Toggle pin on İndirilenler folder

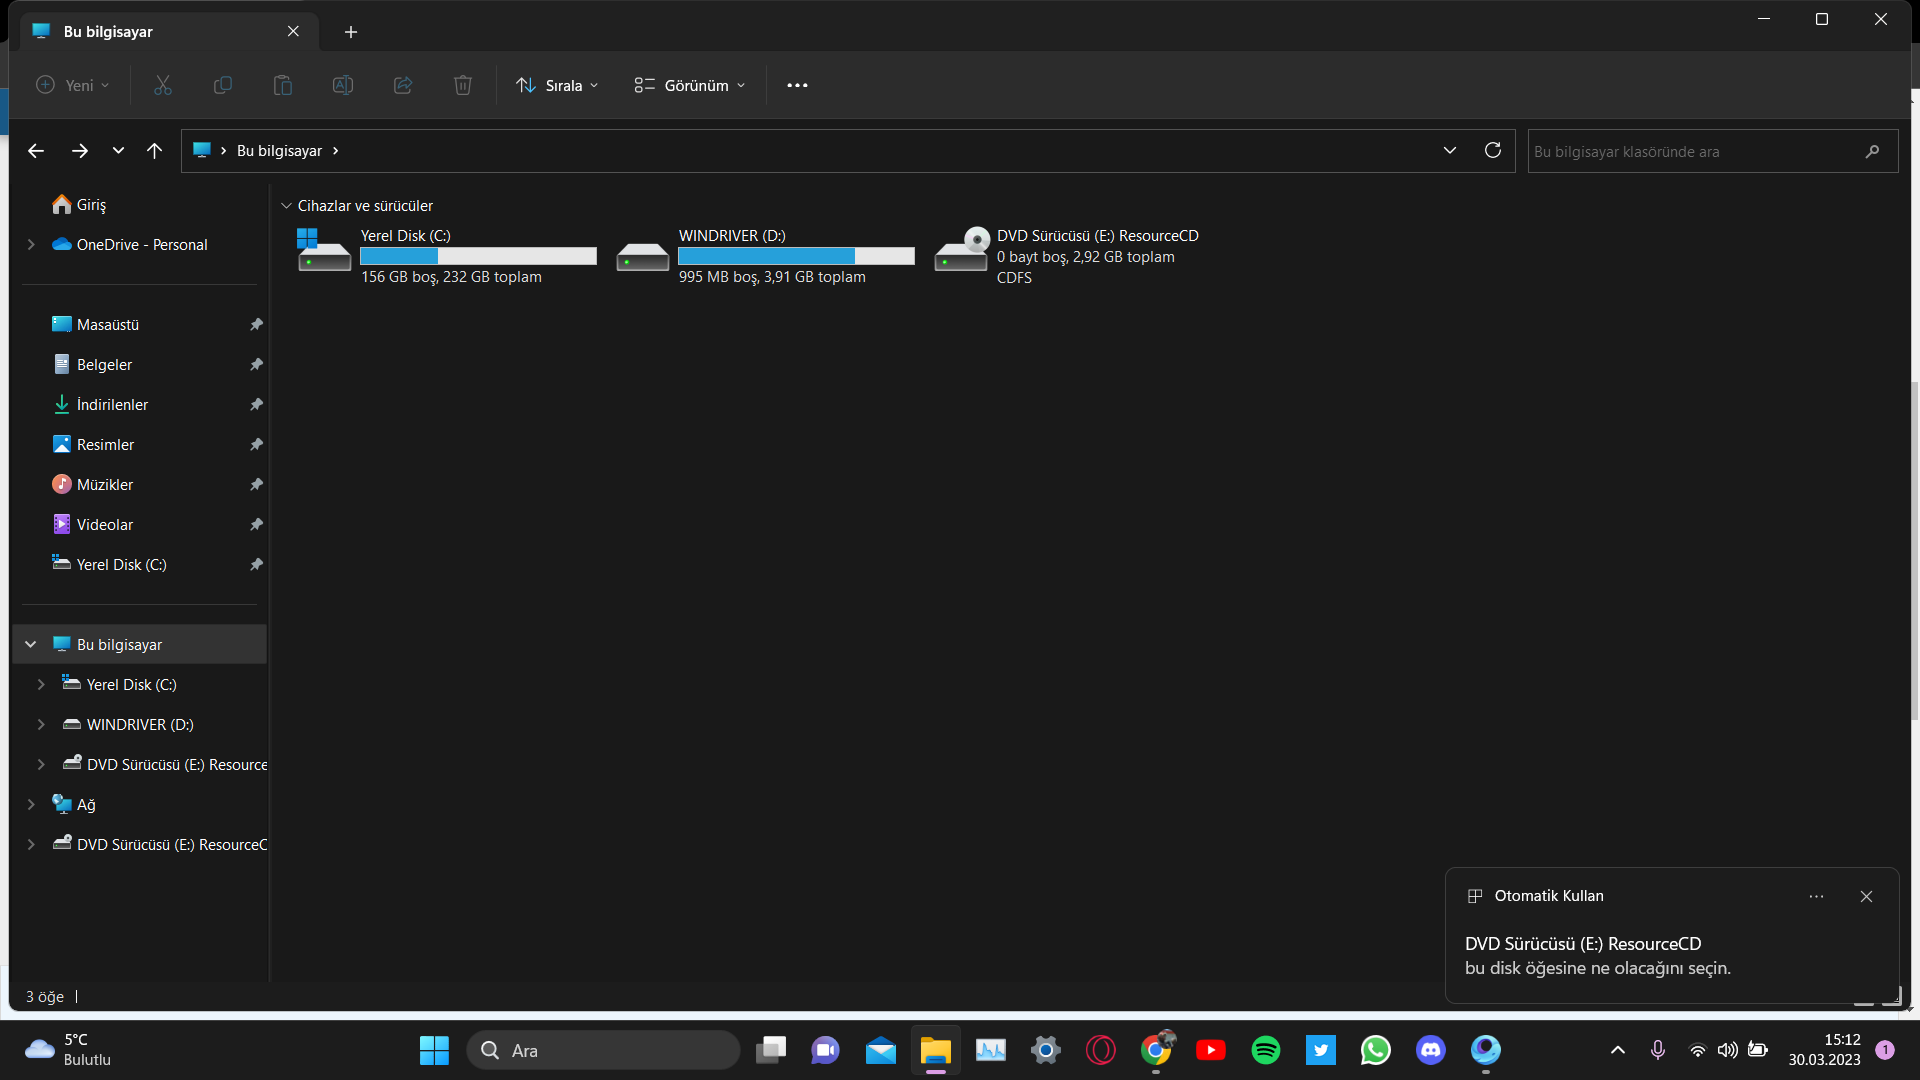[256, 404]
